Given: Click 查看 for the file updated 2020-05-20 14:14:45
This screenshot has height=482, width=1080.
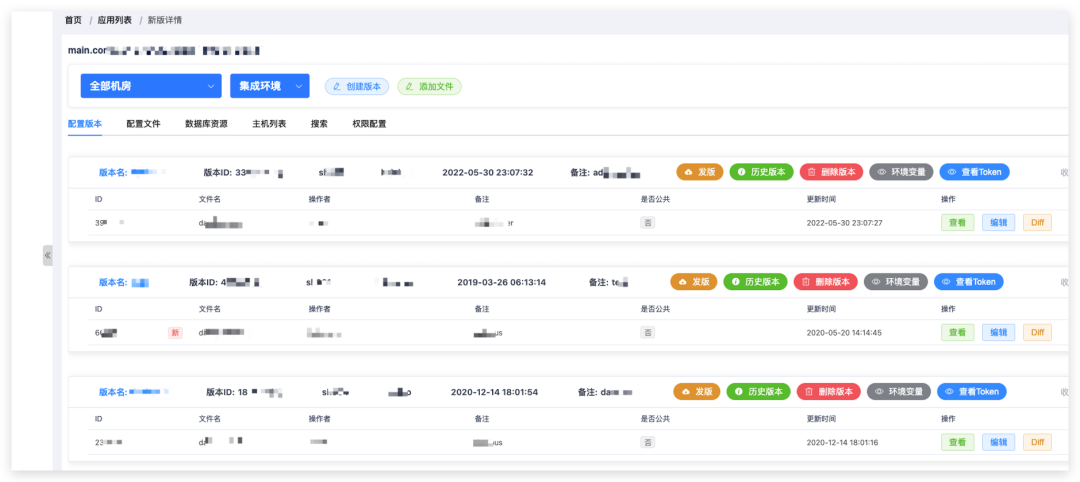Looking at the screenshot, I should (x=957, y=333).
